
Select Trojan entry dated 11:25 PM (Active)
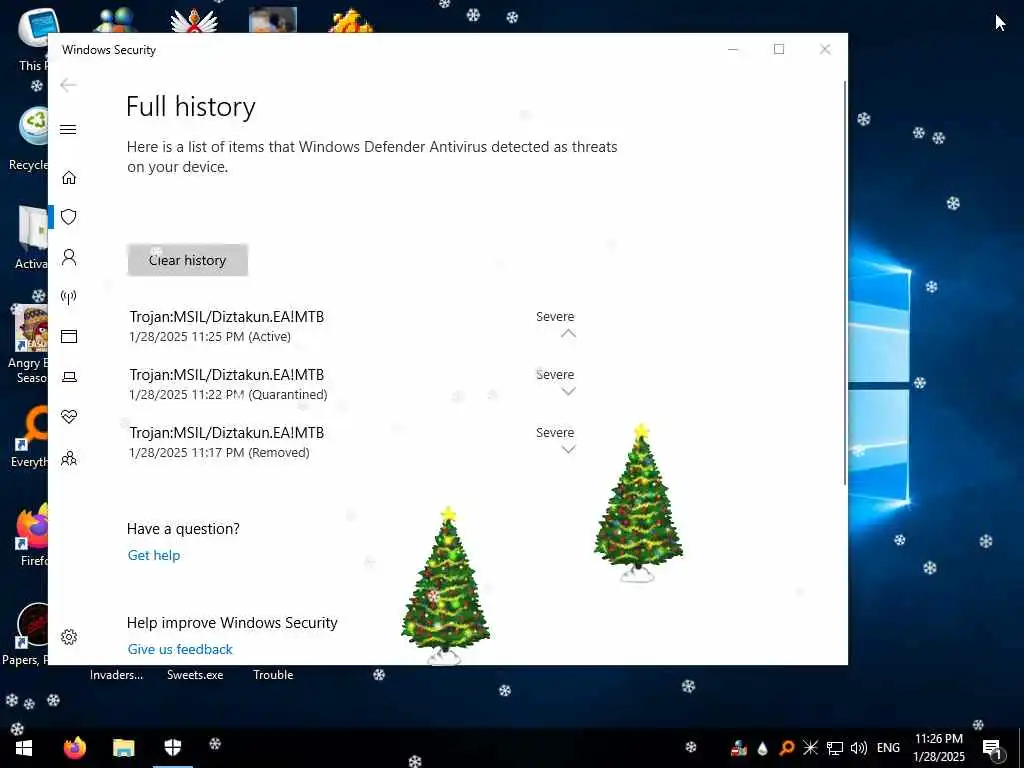pos(353,326)
